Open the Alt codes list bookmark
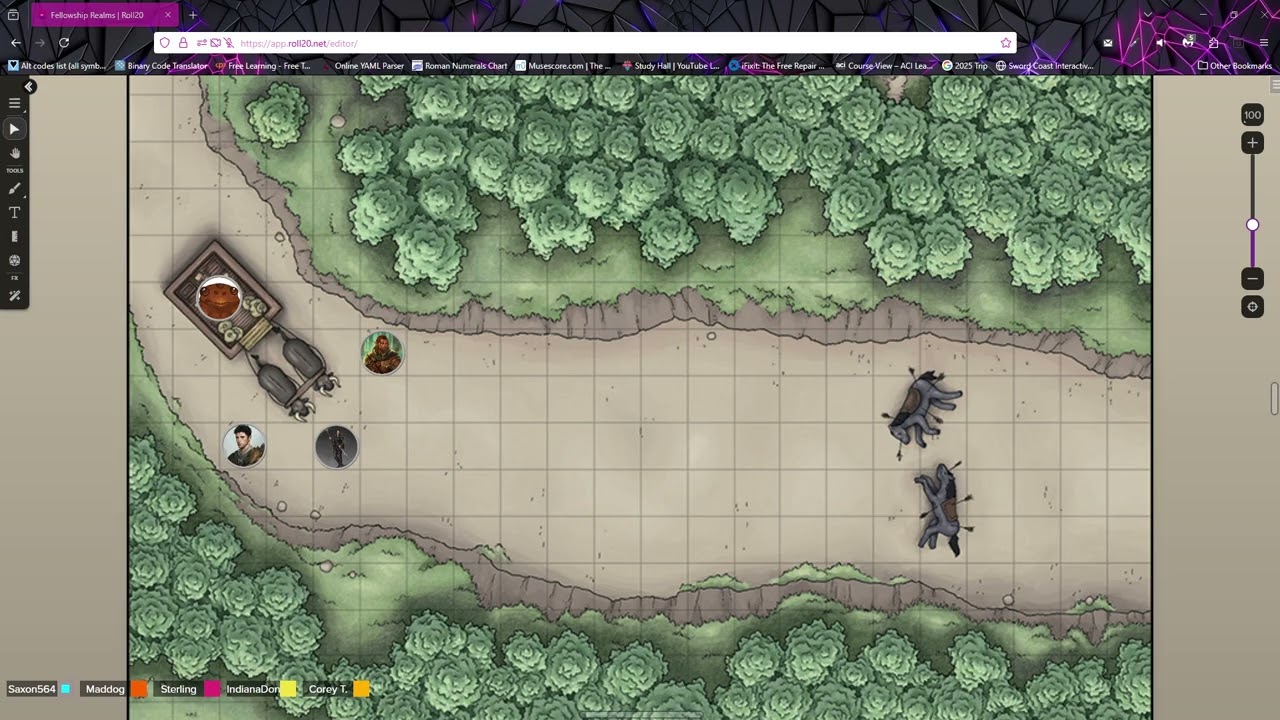The width and height of the screenshot is (1280, 720). tap(57, 66)
